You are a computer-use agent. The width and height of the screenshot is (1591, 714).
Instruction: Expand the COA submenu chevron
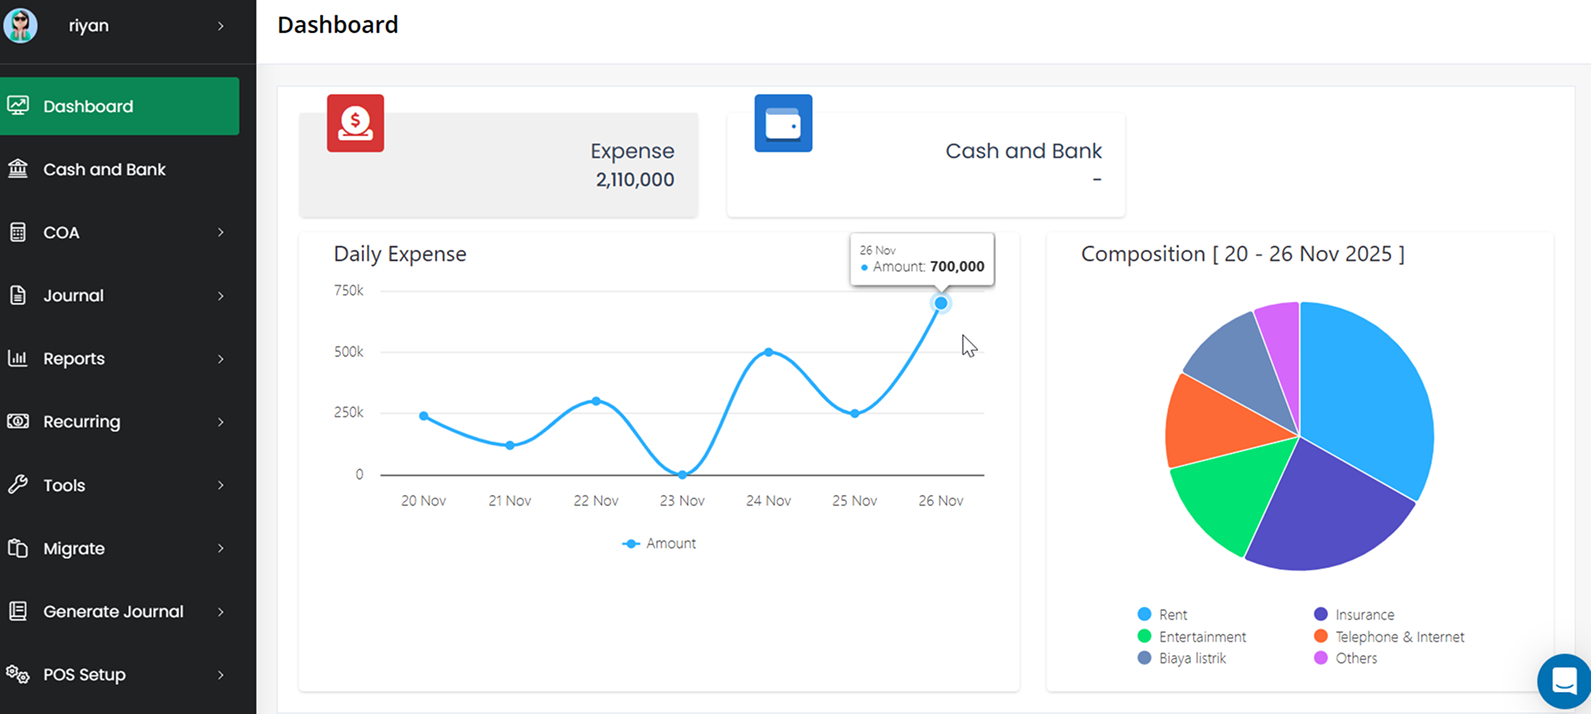pyautogui.click(x=221, y=232)
